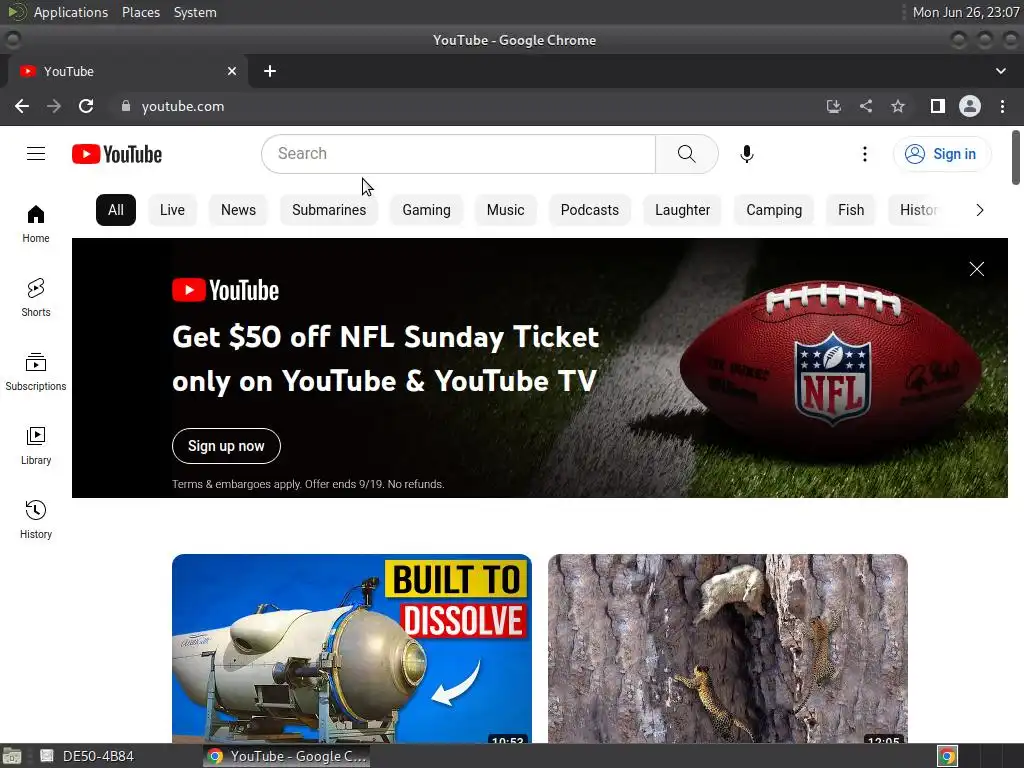Image resolution: width=1024 pixels, height=768 pixels.
Task: Click the install app icon in address bar
Action: [x=833, y=106]
